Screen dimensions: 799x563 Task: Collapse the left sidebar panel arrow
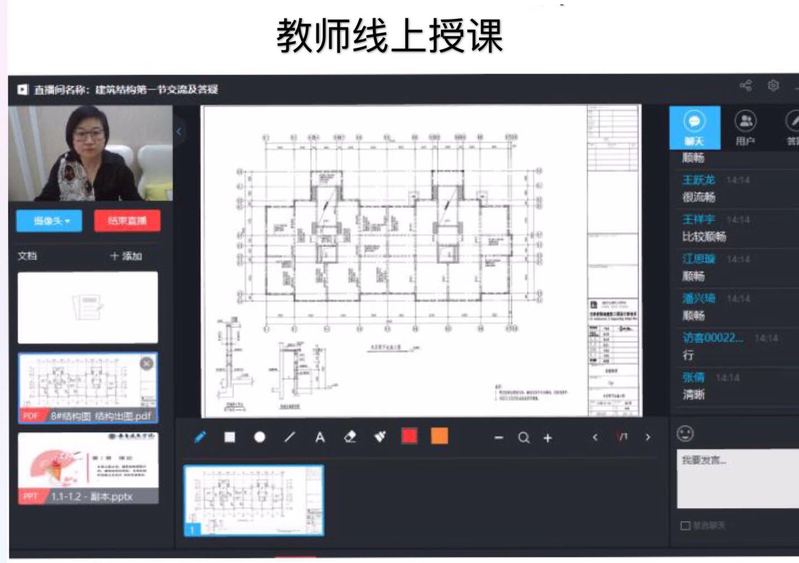point(179,131)
